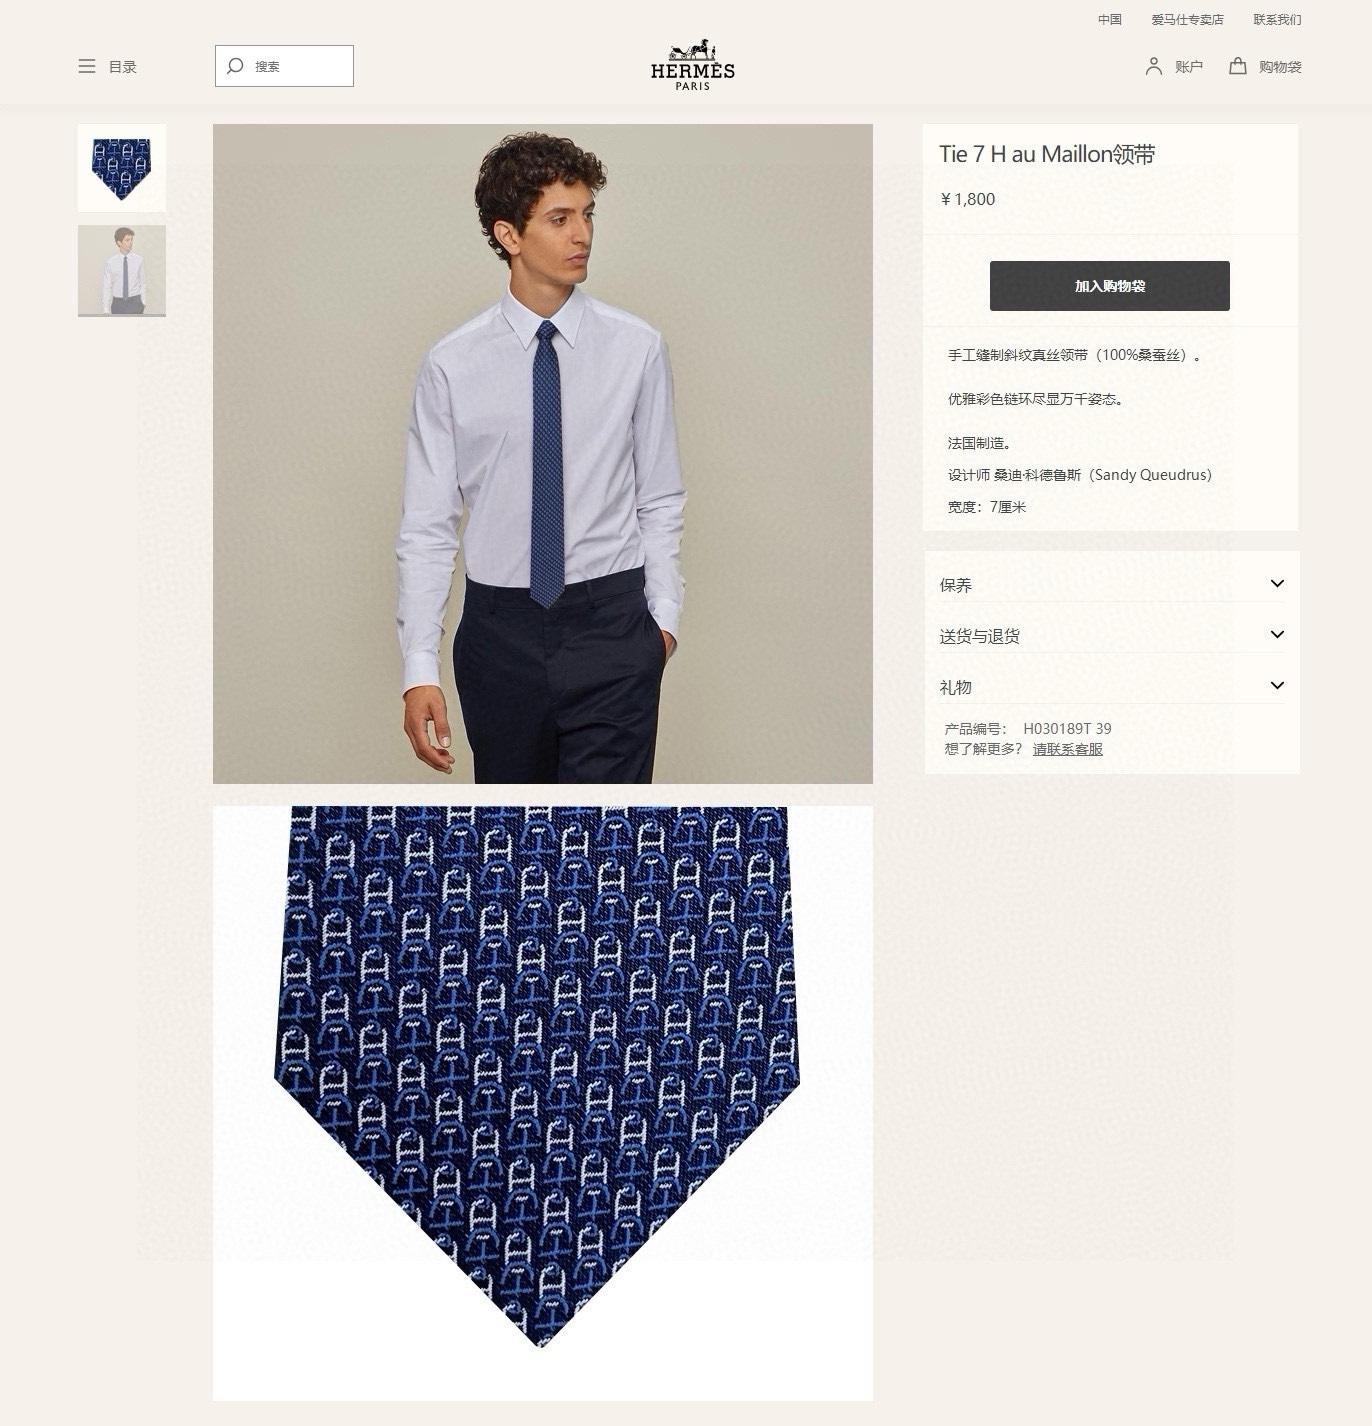Open the shopping bag icon
The image size is (1372, 1426).
tap(1237, 65)
